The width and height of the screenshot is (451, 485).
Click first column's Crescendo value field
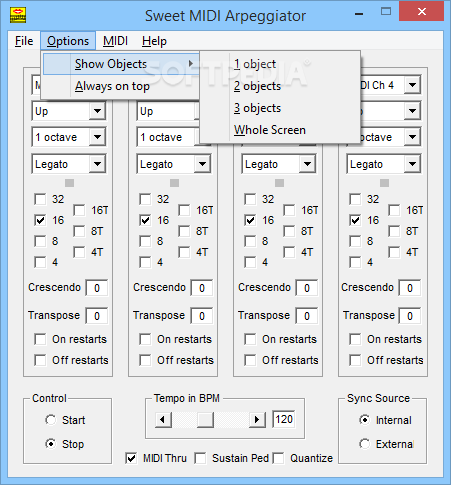click(97, 288)
